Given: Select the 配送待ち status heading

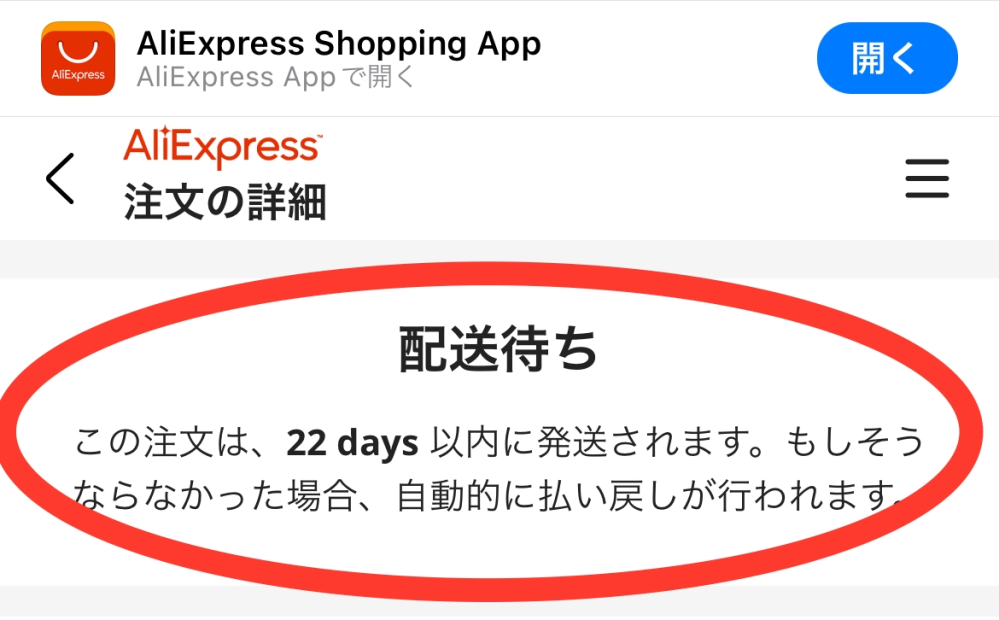Looking at the screenshot, I should (498, 349).
